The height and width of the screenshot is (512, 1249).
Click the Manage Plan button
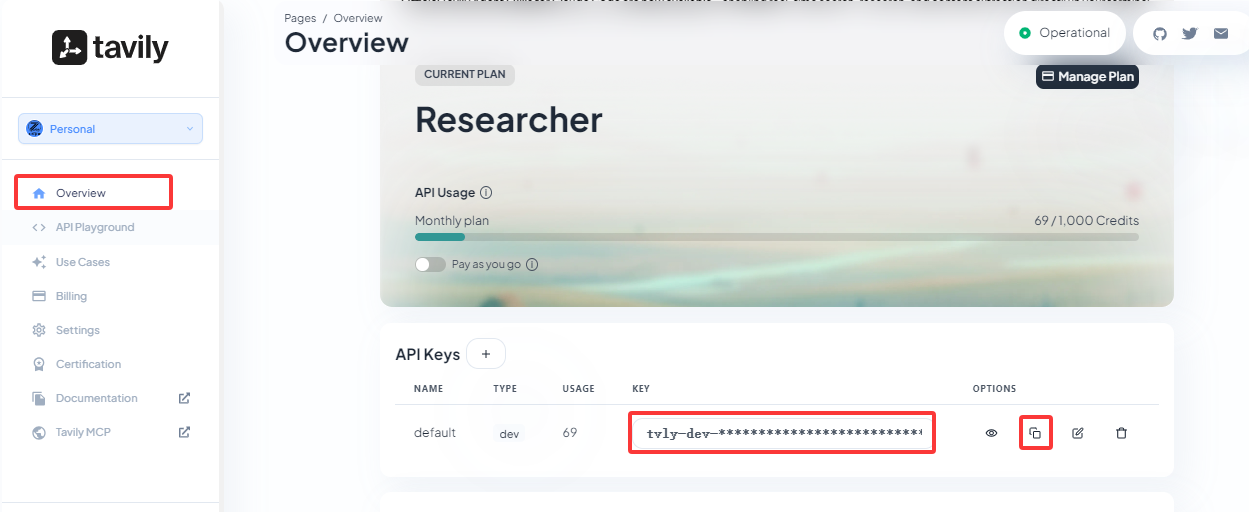(1087, 77)
